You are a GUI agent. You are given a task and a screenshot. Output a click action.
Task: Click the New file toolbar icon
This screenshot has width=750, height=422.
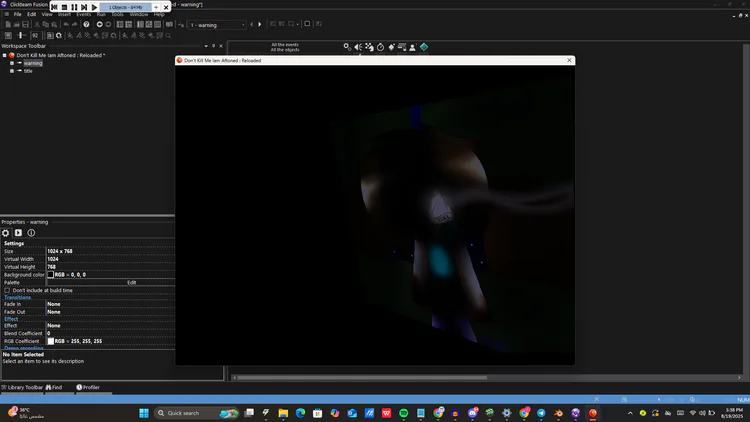tap(8, 24)
